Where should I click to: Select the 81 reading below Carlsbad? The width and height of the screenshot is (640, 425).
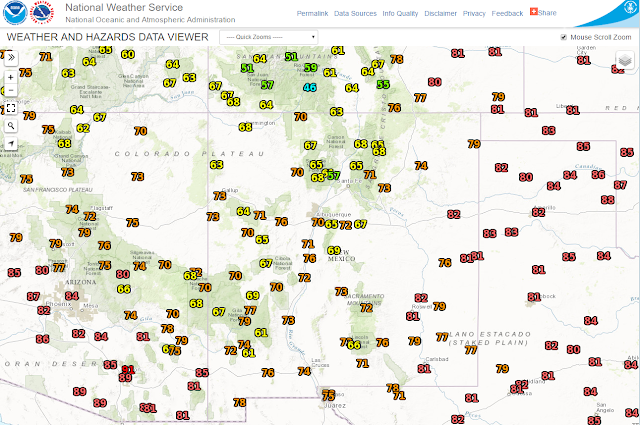click(x=424, y=369)
